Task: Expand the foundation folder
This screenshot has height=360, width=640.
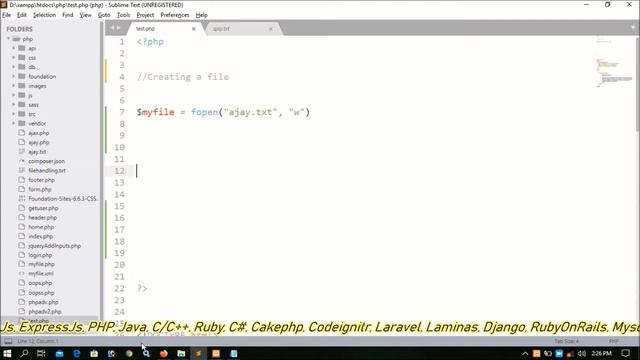Action: [13, 76]
